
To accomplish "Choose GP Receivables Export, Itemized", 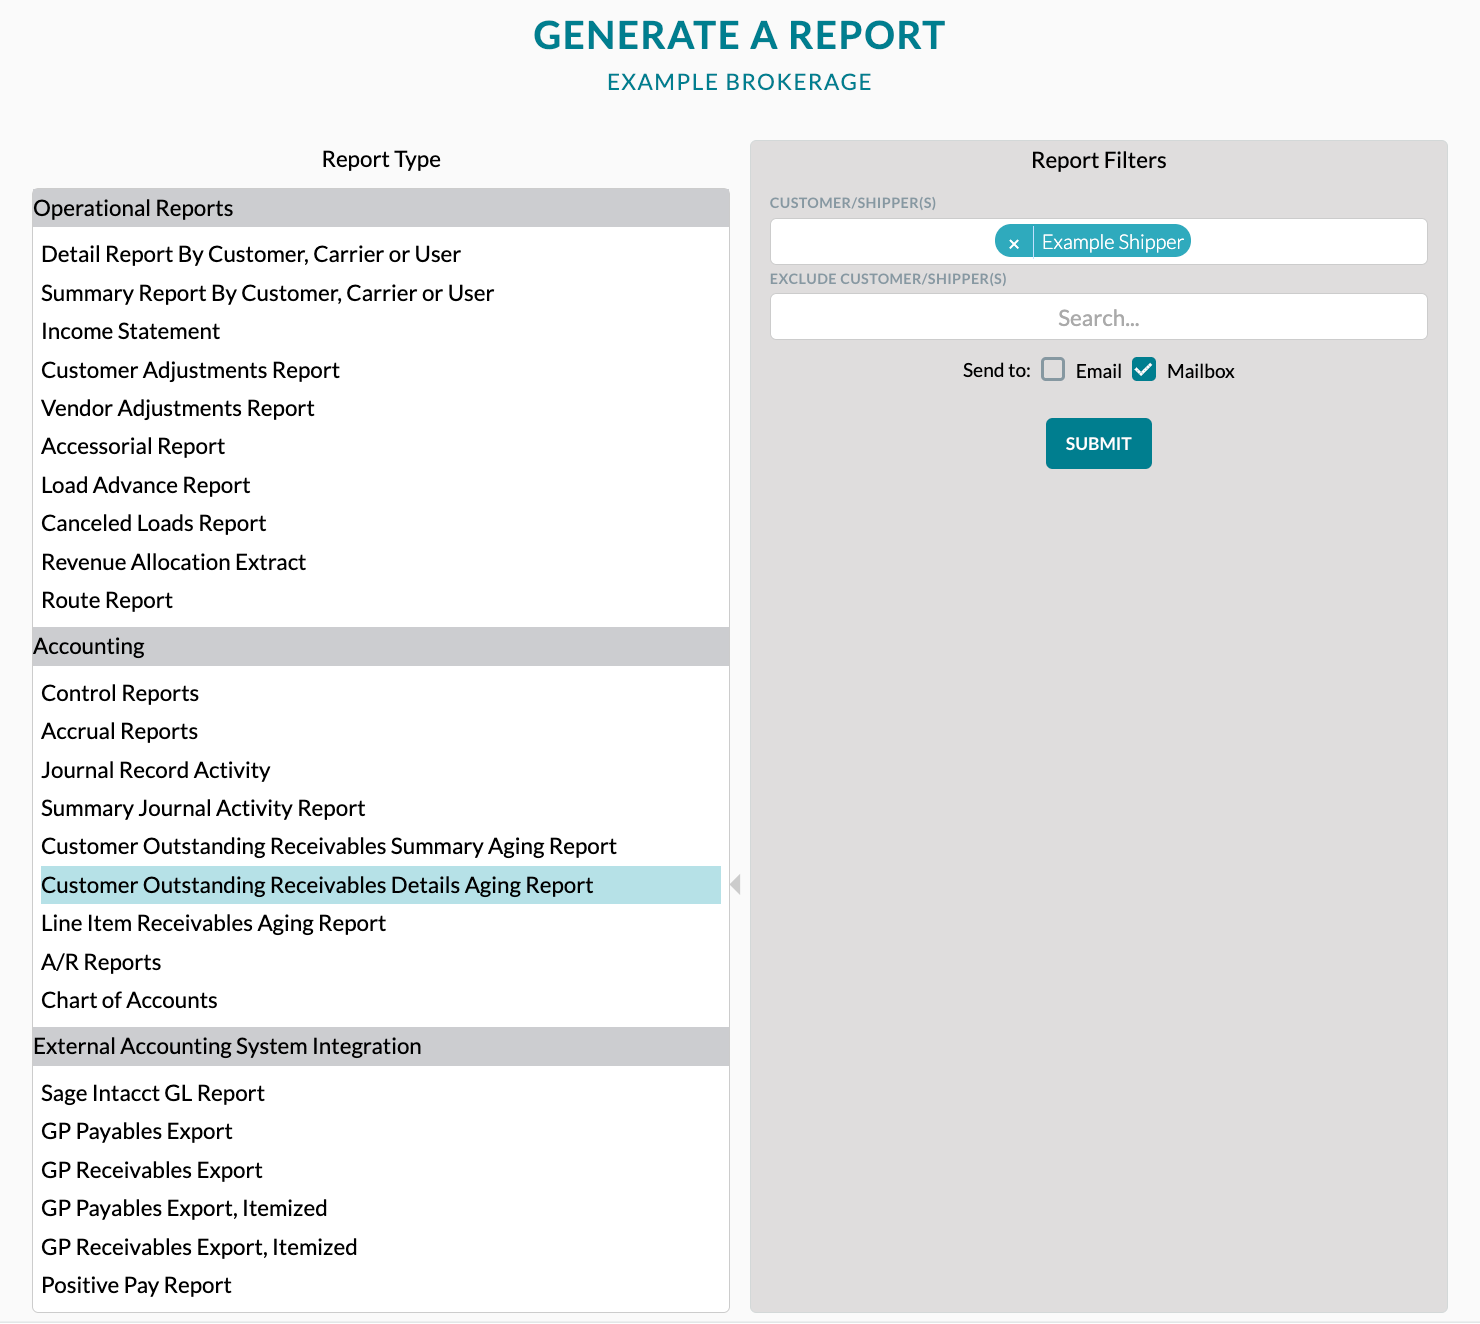I will coord(199,1247).
